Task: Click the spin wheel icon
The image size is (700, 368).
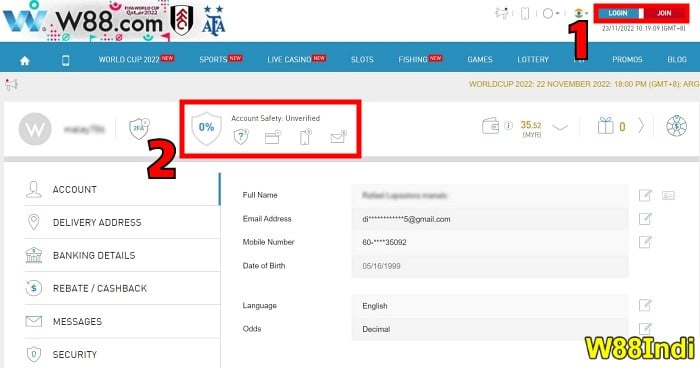Action: [676, 126]
